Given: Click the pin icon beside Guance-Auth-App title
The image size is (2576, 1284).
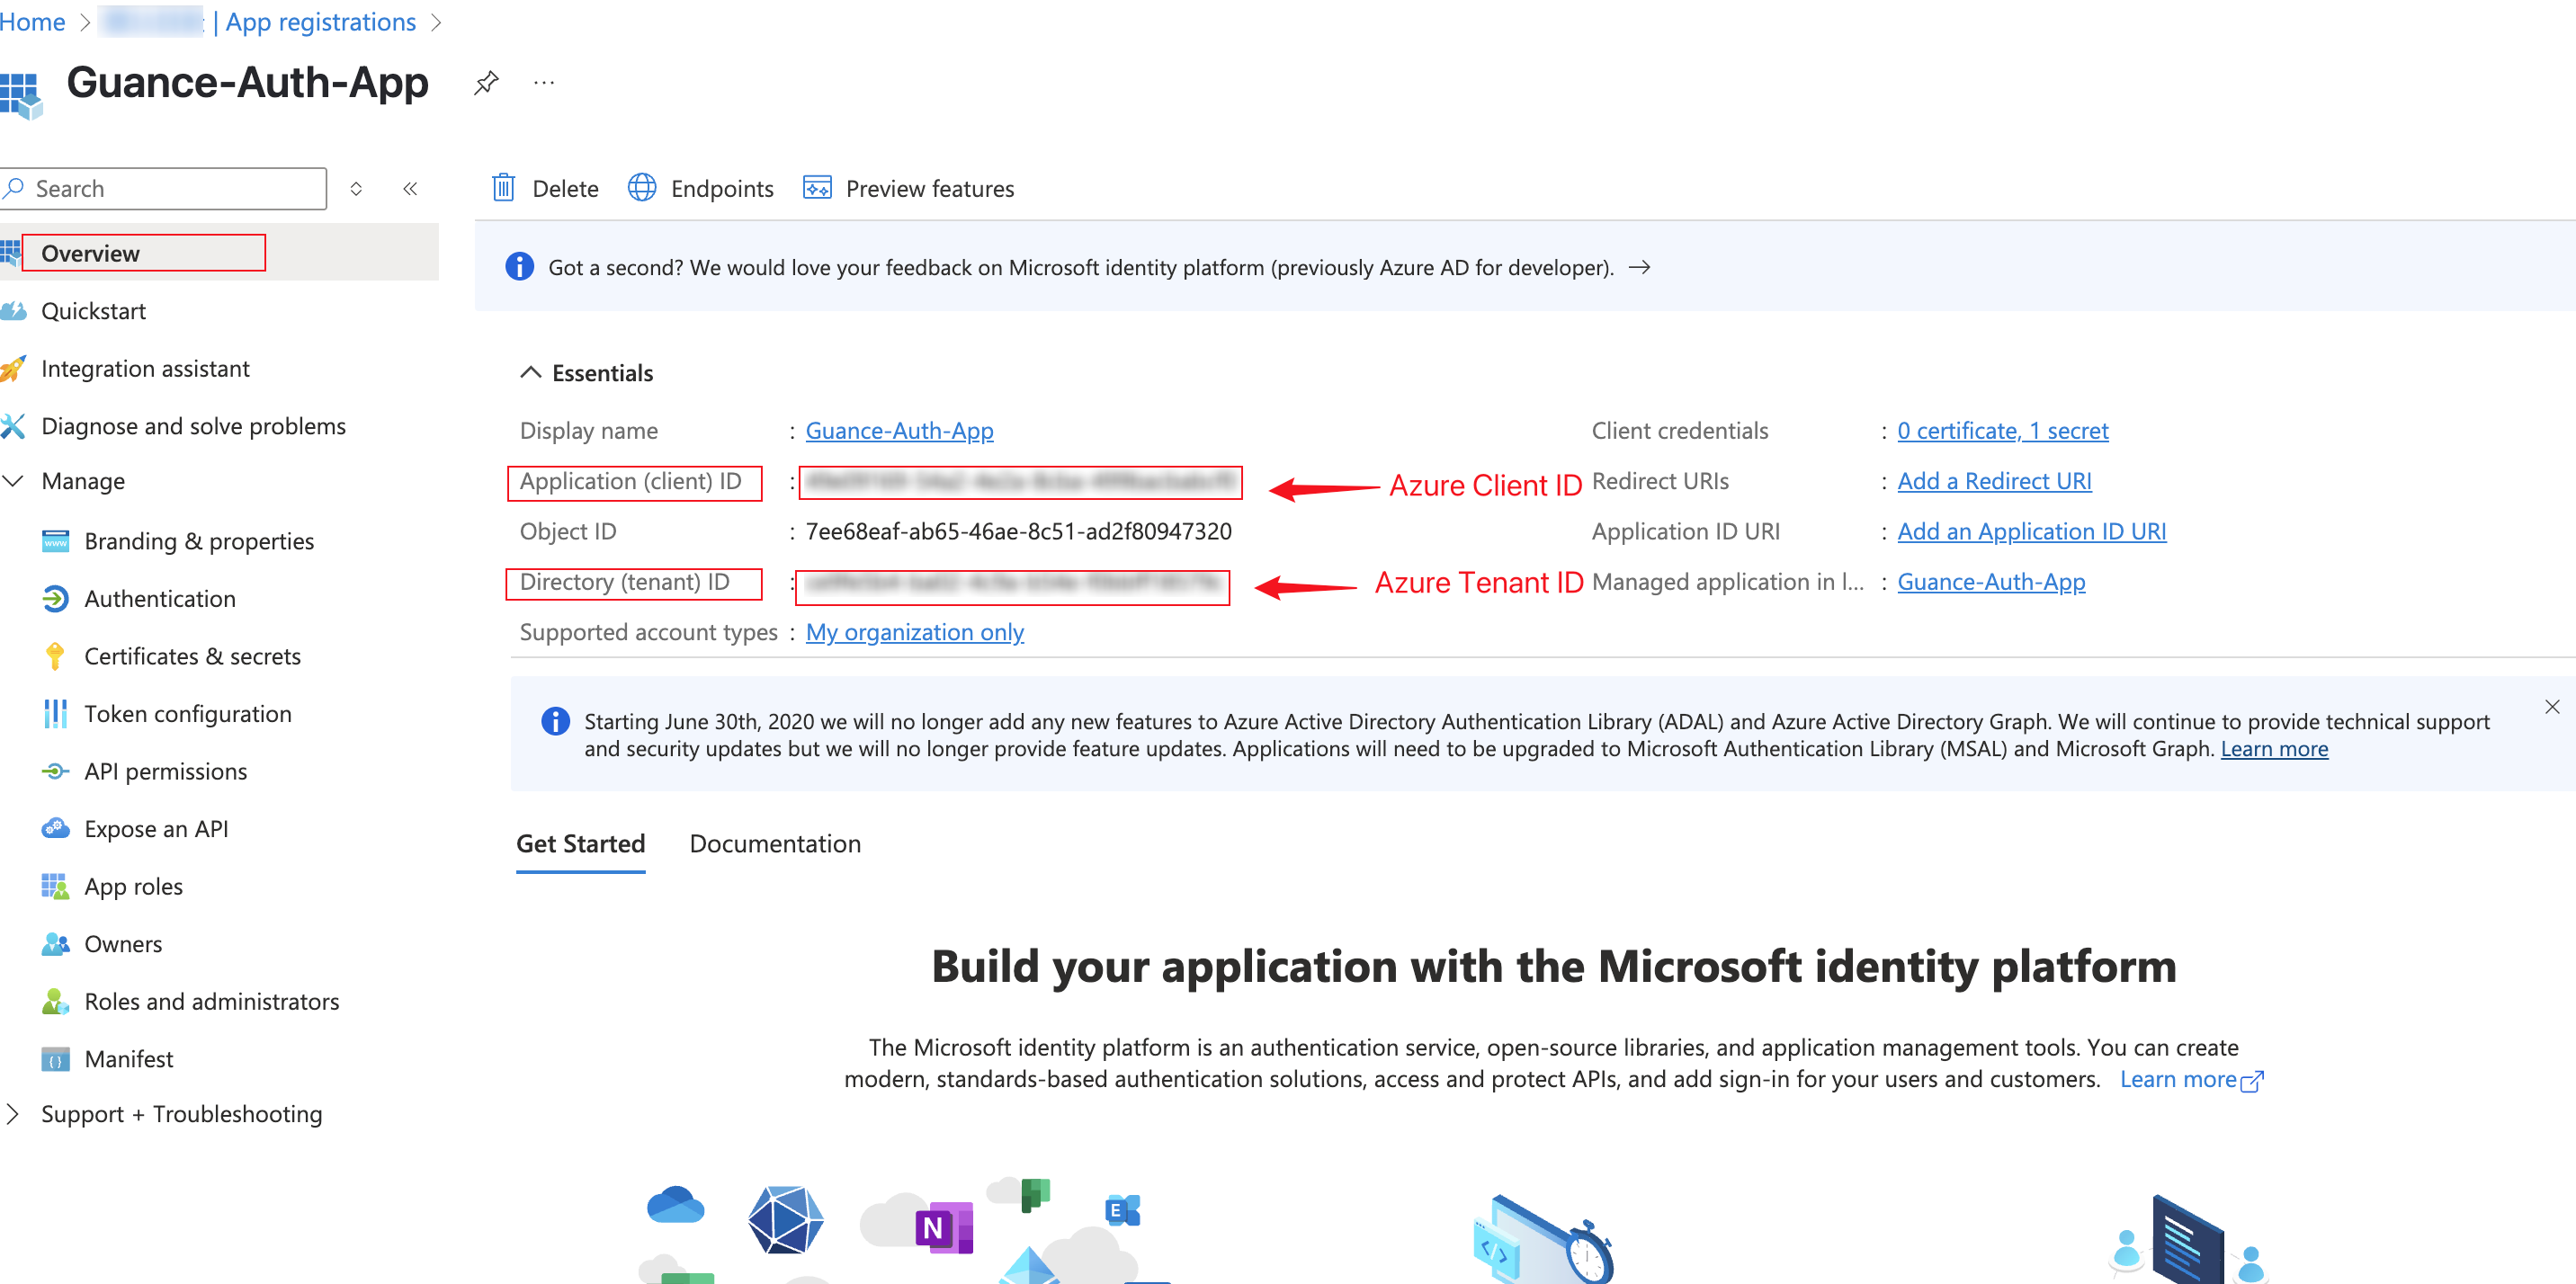Looking at the screenshot, I should point(486,82).
